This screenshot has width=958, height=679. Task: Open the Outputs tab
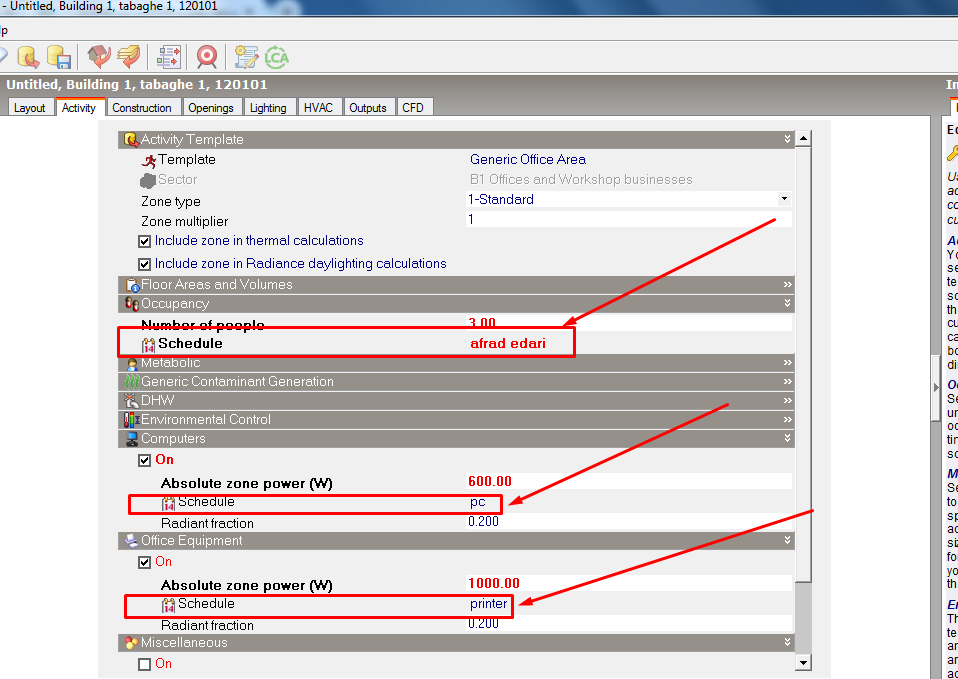tap(368, 108)
